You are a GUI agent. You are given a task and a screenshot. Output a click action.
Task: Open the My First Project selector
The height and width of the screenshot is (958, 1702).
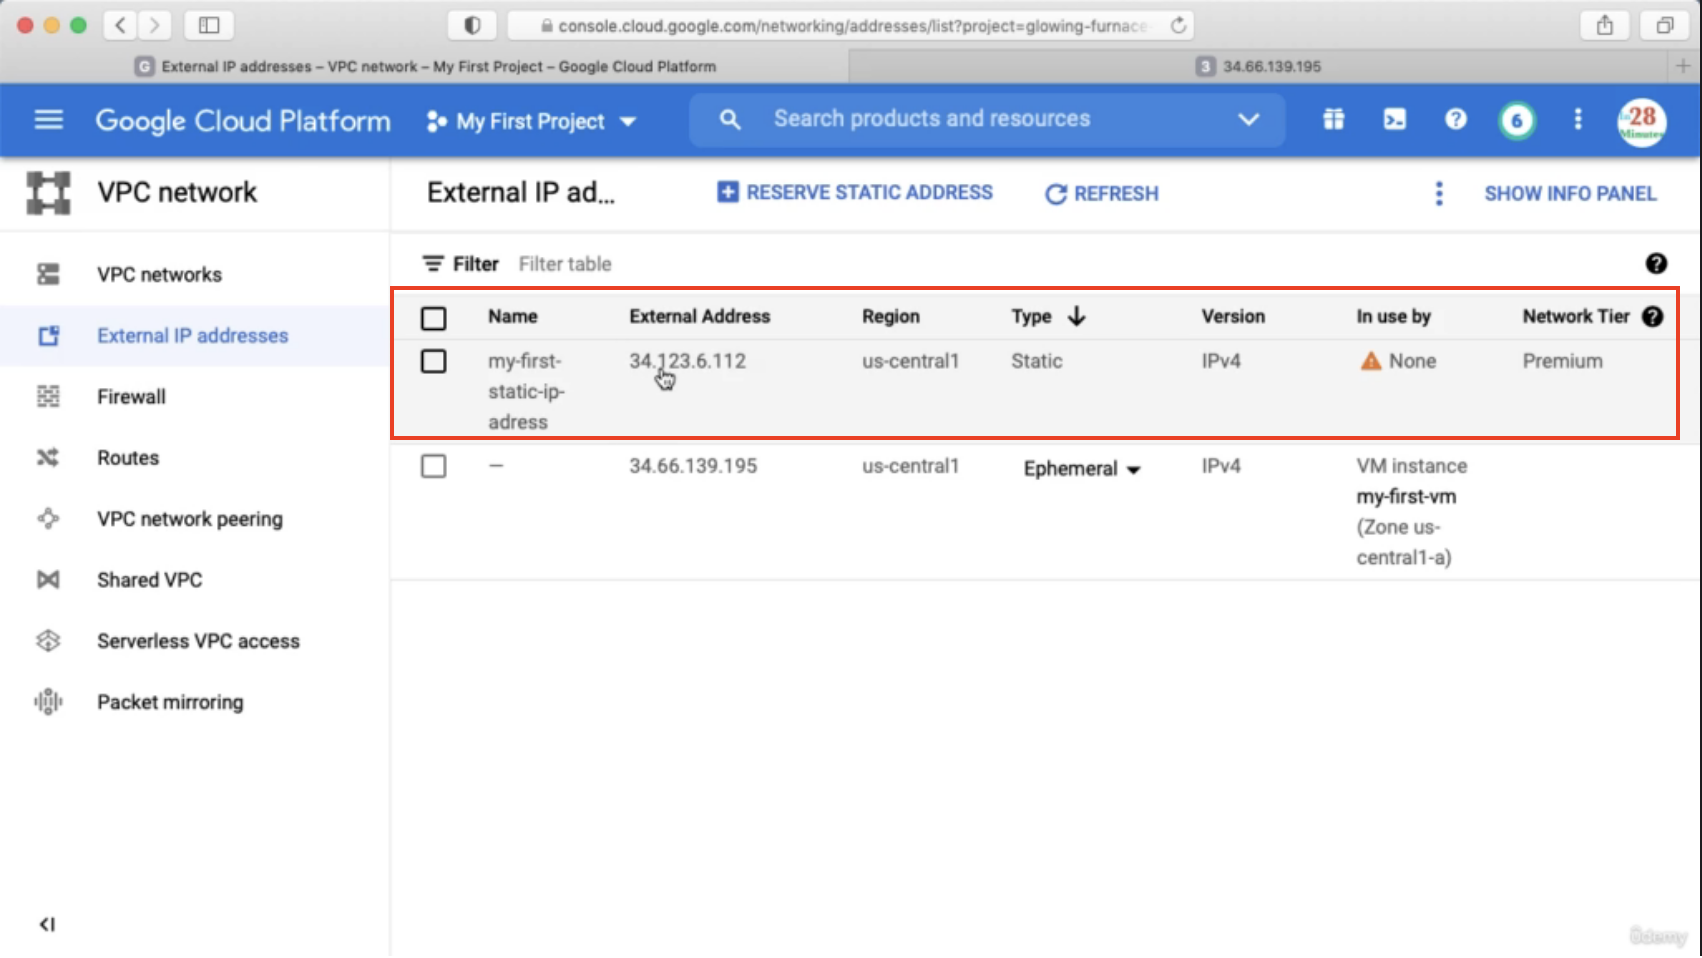coord(530,121)
